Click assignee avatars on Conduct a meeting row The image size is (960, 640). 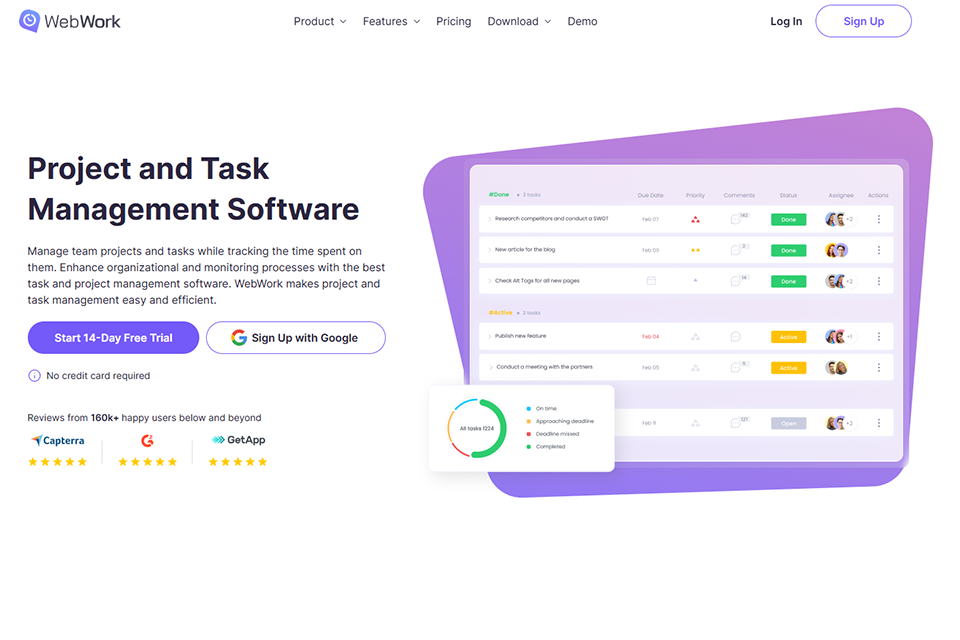pos(836,367)
